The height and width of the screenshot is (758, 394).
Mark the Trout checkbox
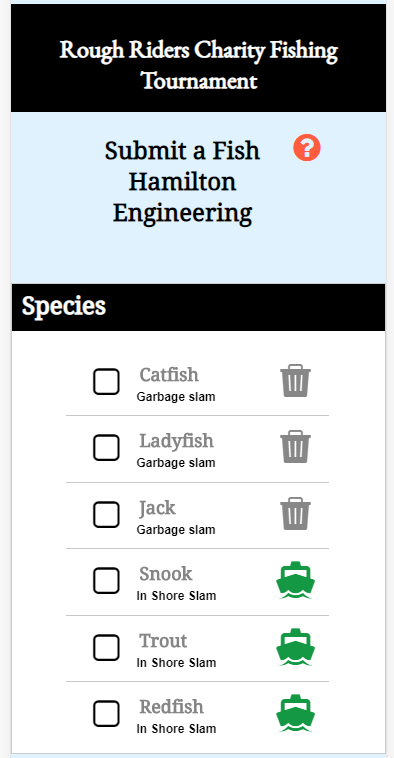tap(106, 647)
